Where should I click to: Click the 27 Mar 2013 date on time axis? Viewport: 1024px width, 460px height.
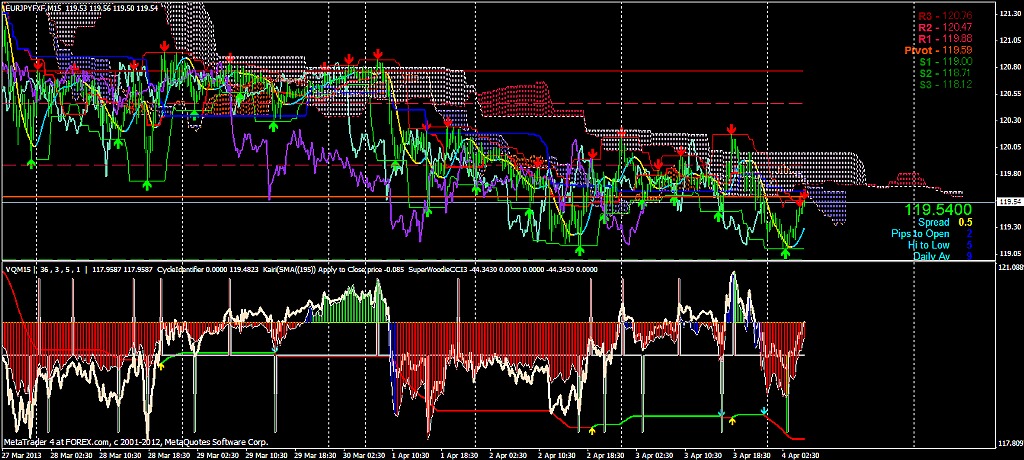coord(22,453)
